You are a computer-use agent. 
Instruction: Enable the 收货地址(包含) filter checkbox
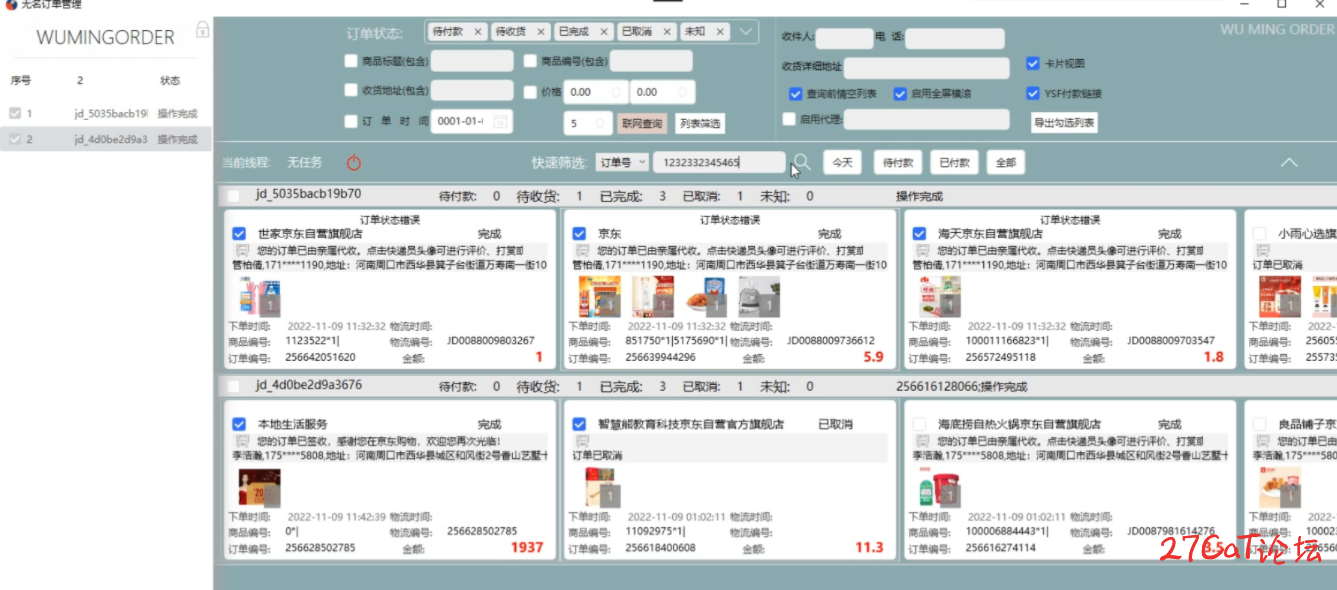coord(351,91)
